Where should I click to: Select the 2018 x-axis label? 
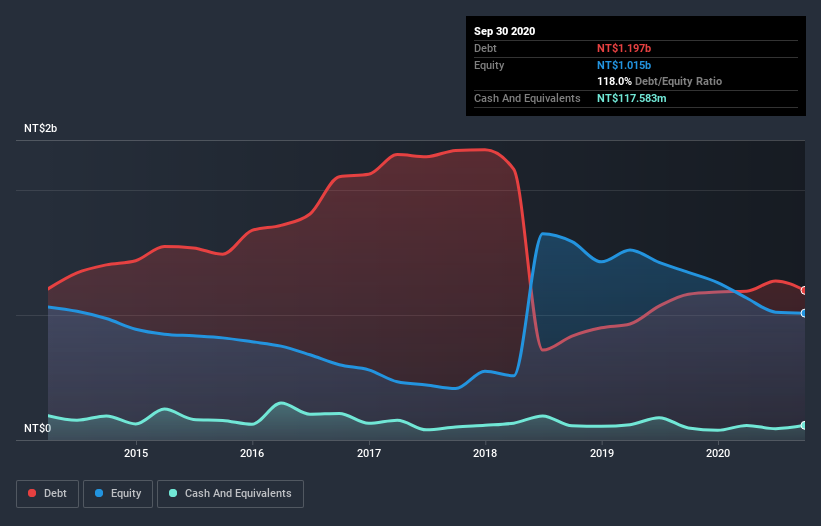(x=485, y=453)
